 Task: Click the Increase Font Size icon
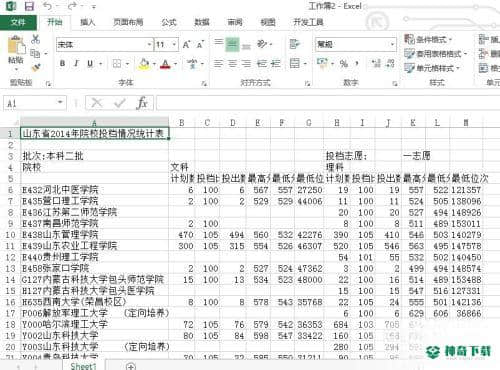pos(186,44)
